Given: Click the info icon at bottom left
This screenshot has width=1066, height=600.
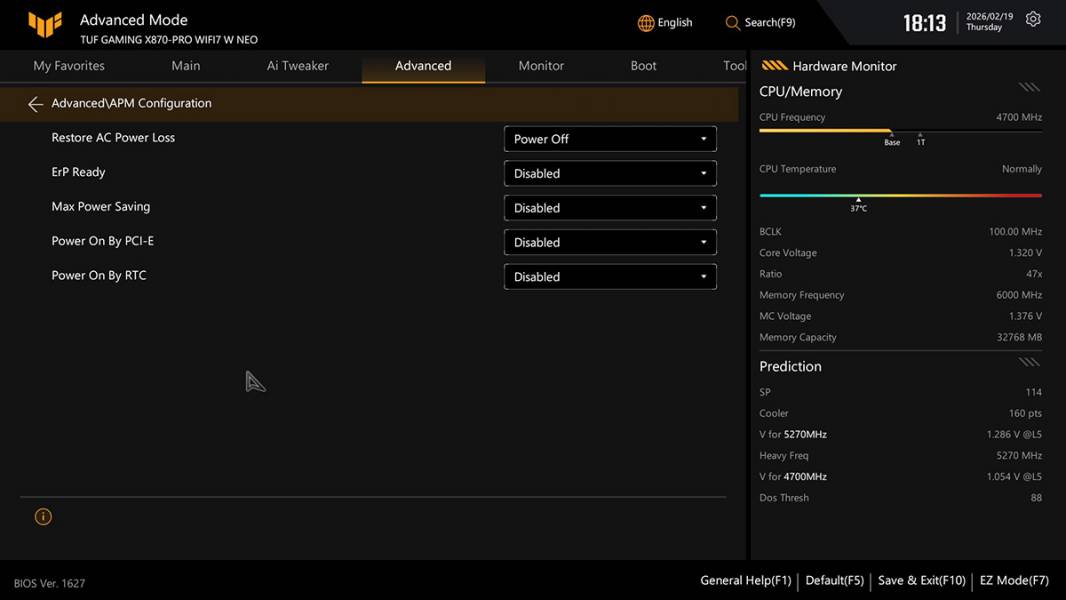Looking at the screenshot, I should (x=43, y=517).
